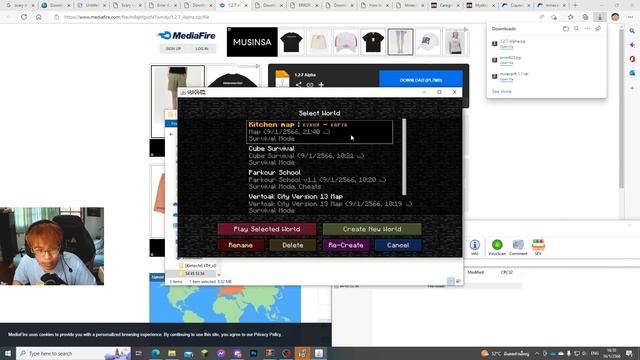Click the MUSINSA ad banner logo
Image resolution: width=640 pixels, height=360 pixels.
252,42
